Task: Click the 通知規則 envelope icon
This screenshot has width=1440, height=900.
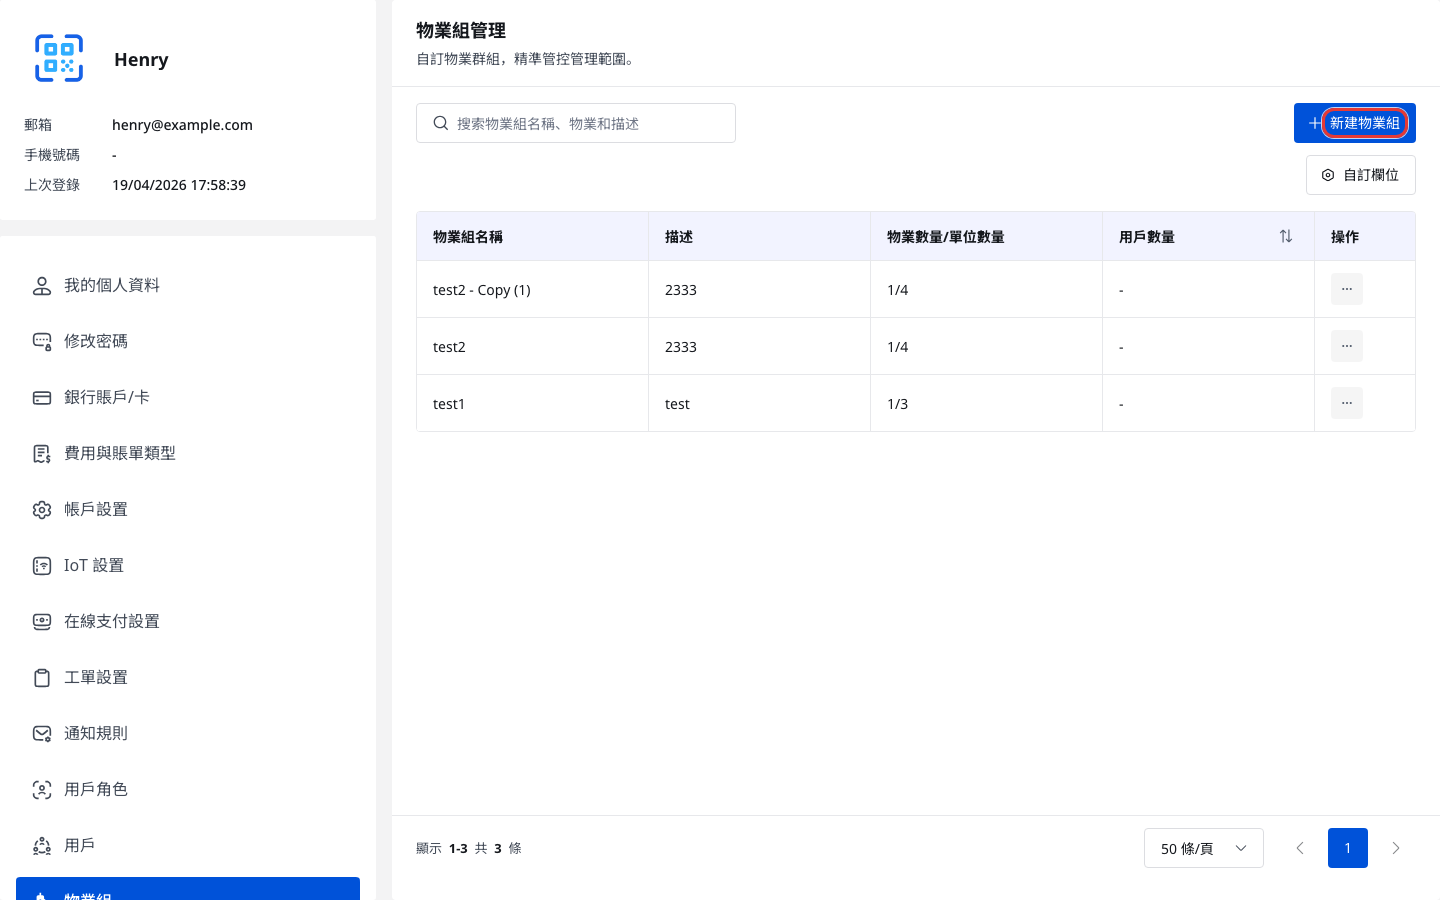Action: pos(42,734)
